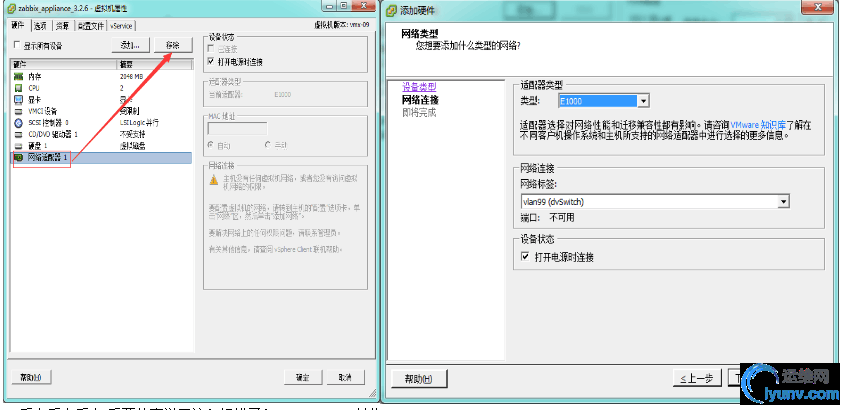Click the warning icon in 网络连接 section
Screen dimensions: 845x410
click(x=214, y=179)
